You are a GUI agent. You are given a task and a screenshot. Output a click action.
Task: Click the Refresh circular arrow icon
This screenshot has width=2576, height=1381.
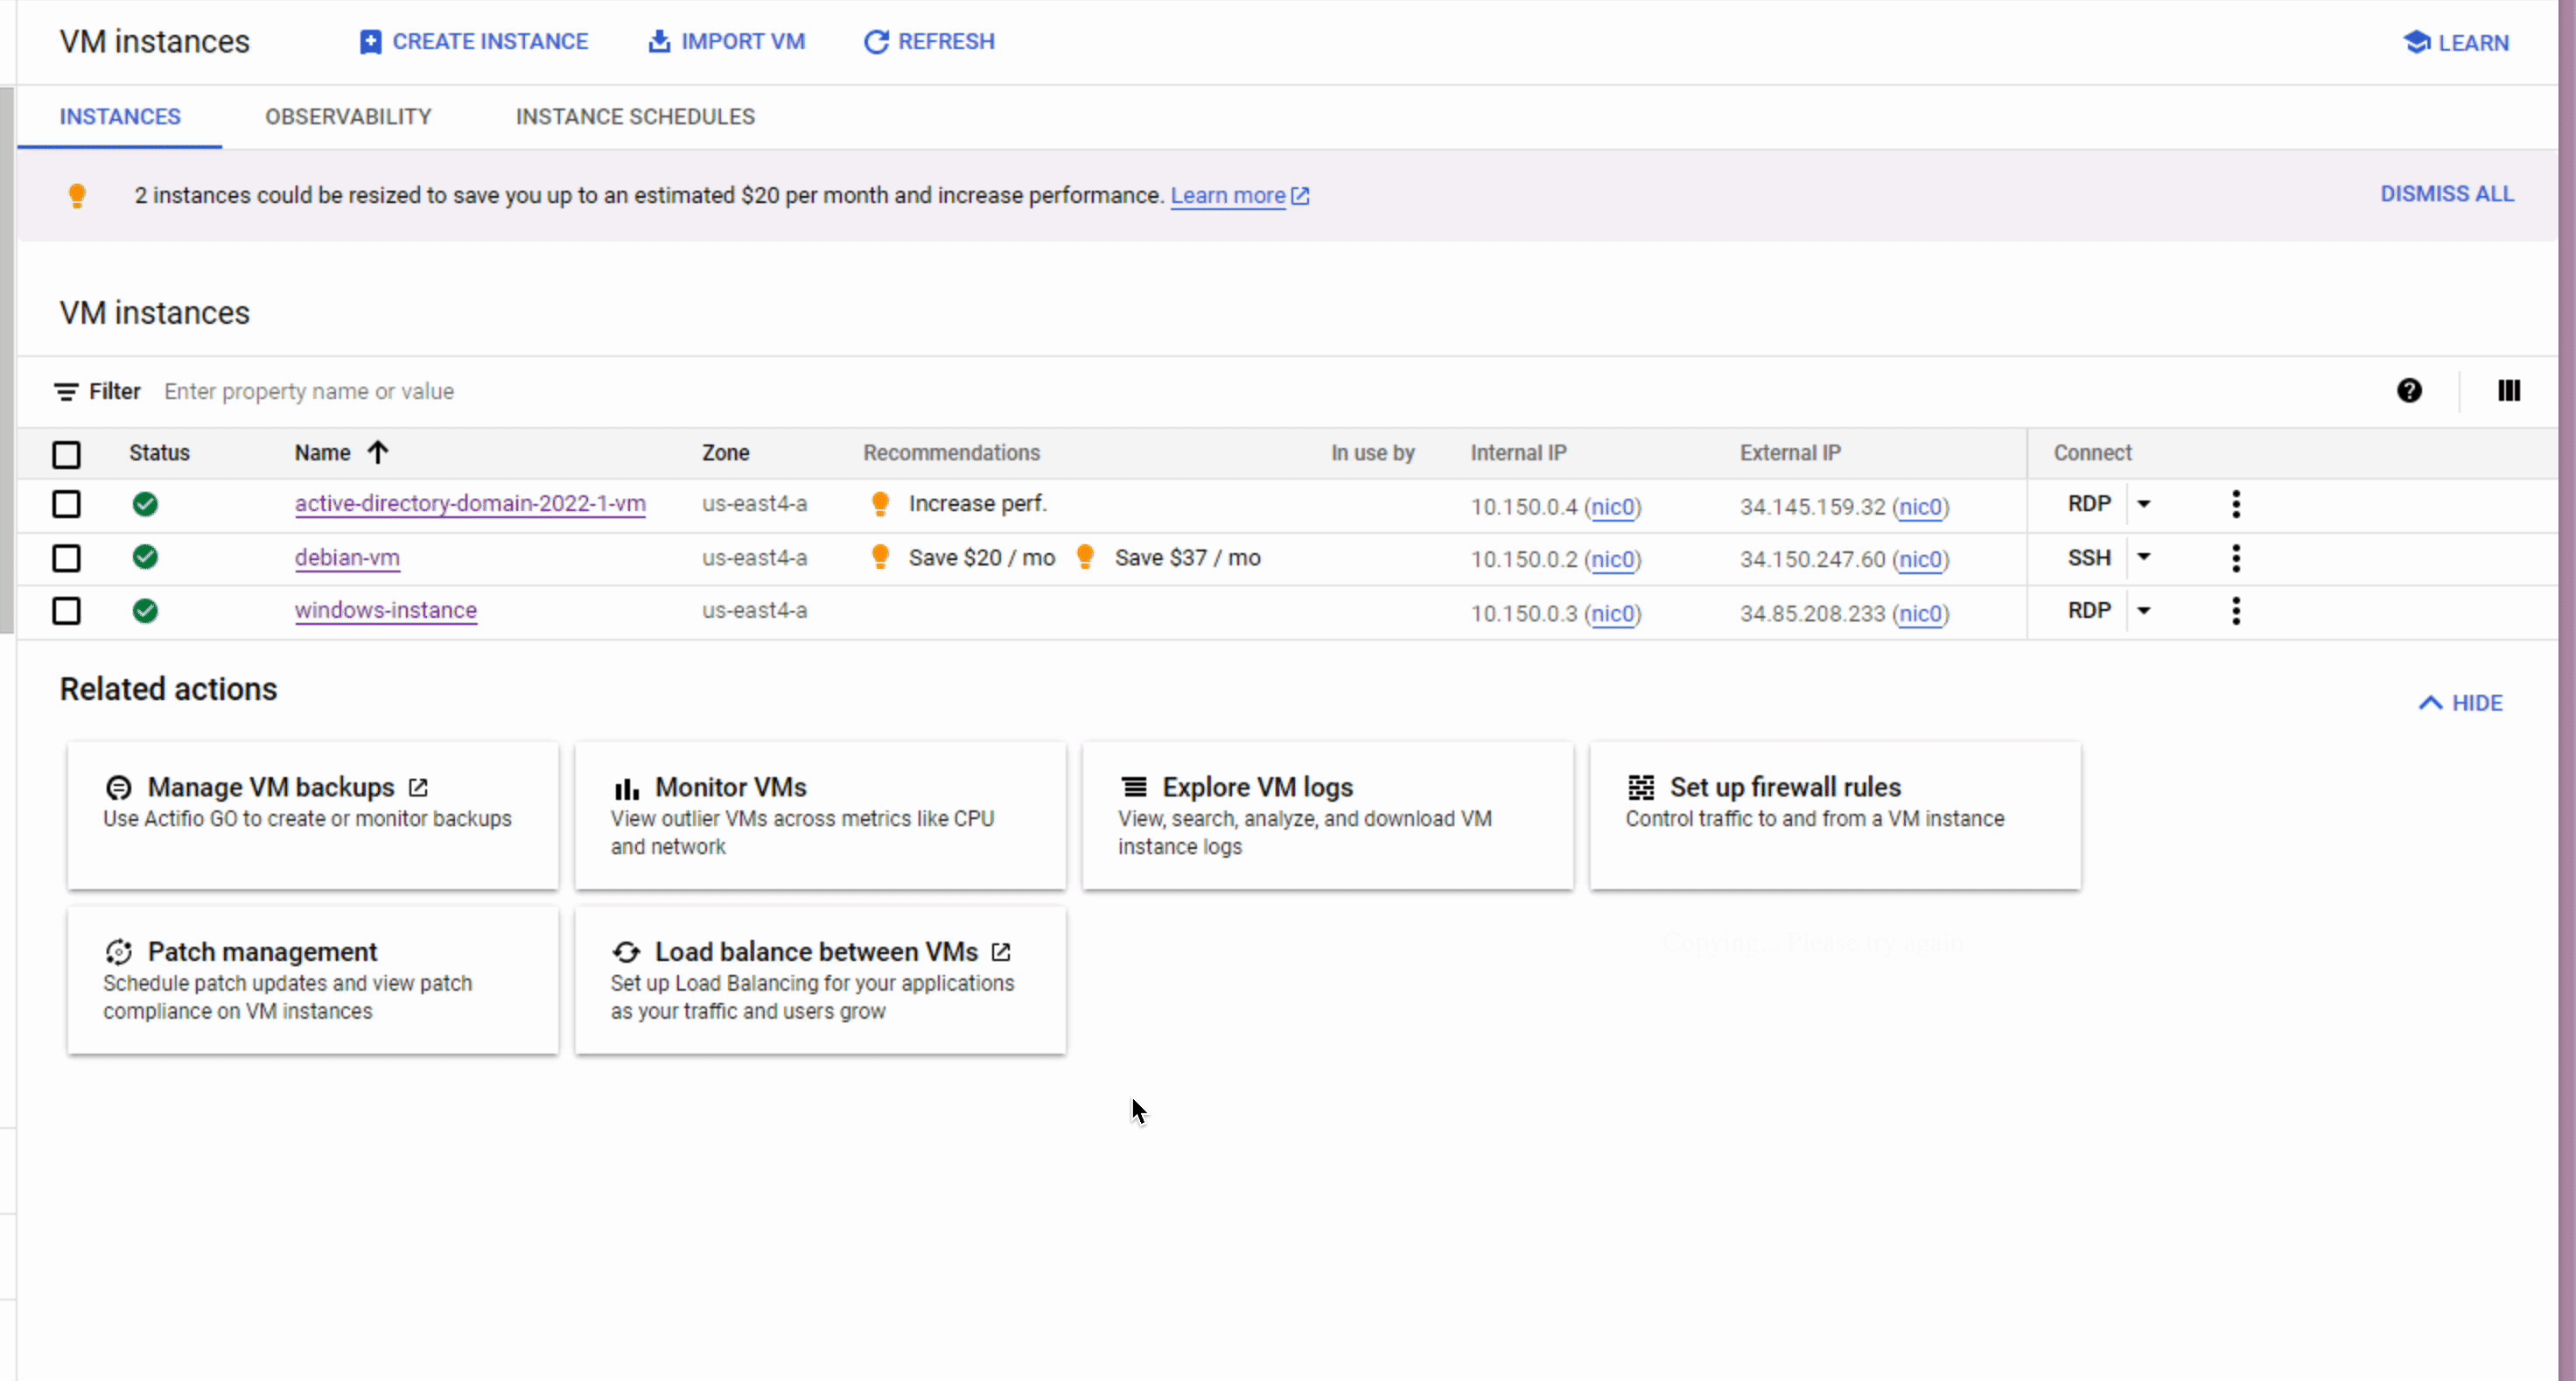coord(876,42)
